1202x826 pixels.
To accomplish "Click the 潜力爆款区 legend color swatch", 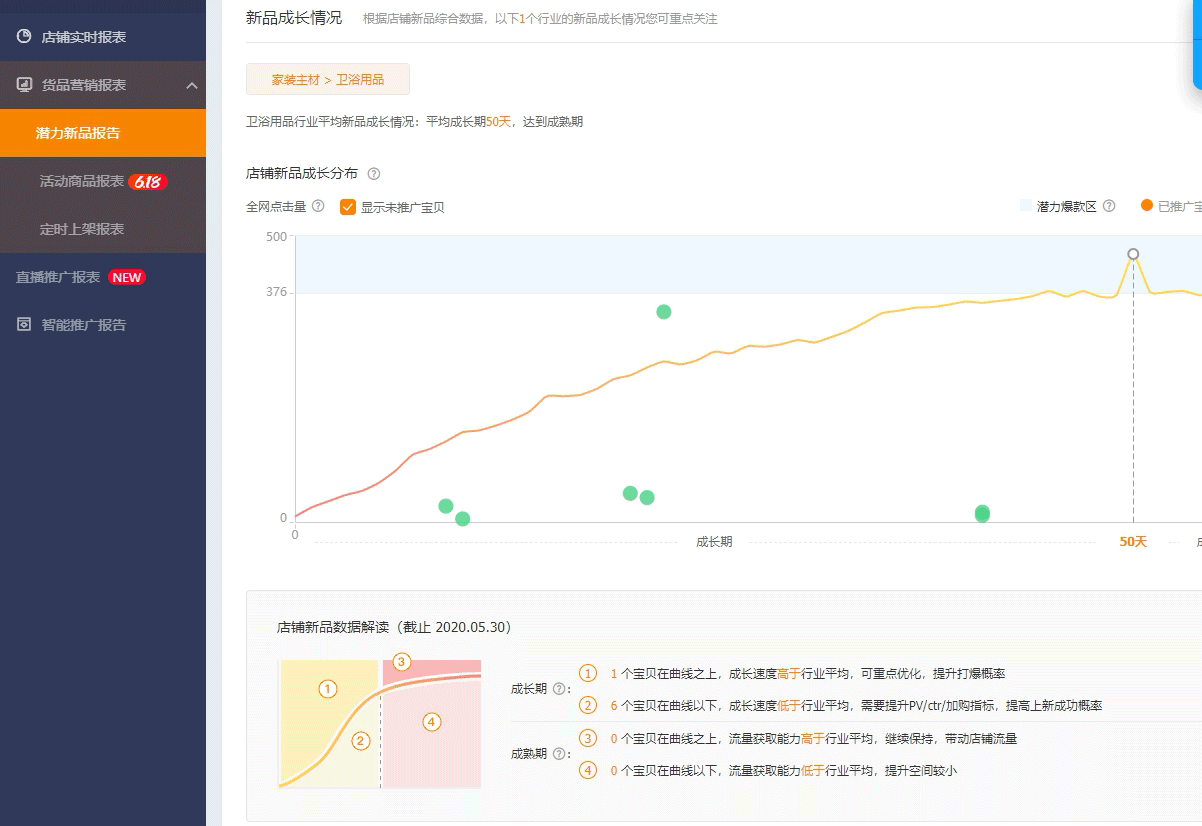I will tap(1026, 206).
